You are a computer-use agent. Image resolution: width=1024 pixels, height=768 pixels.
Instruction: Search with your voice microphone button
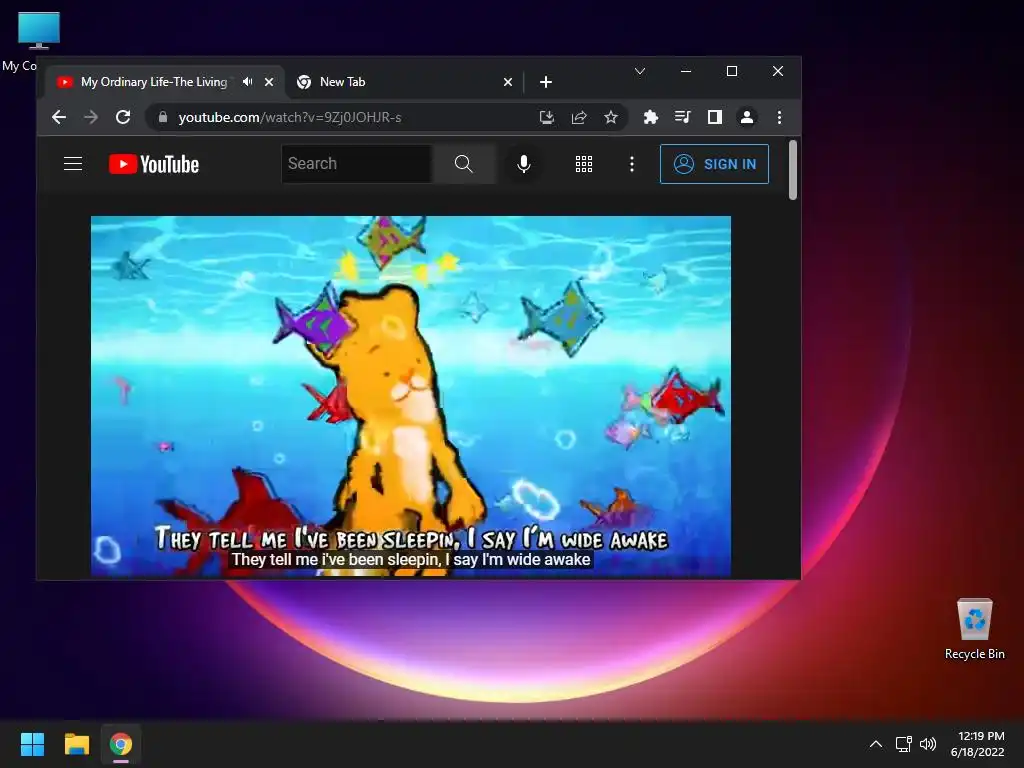tap(524, 164)
